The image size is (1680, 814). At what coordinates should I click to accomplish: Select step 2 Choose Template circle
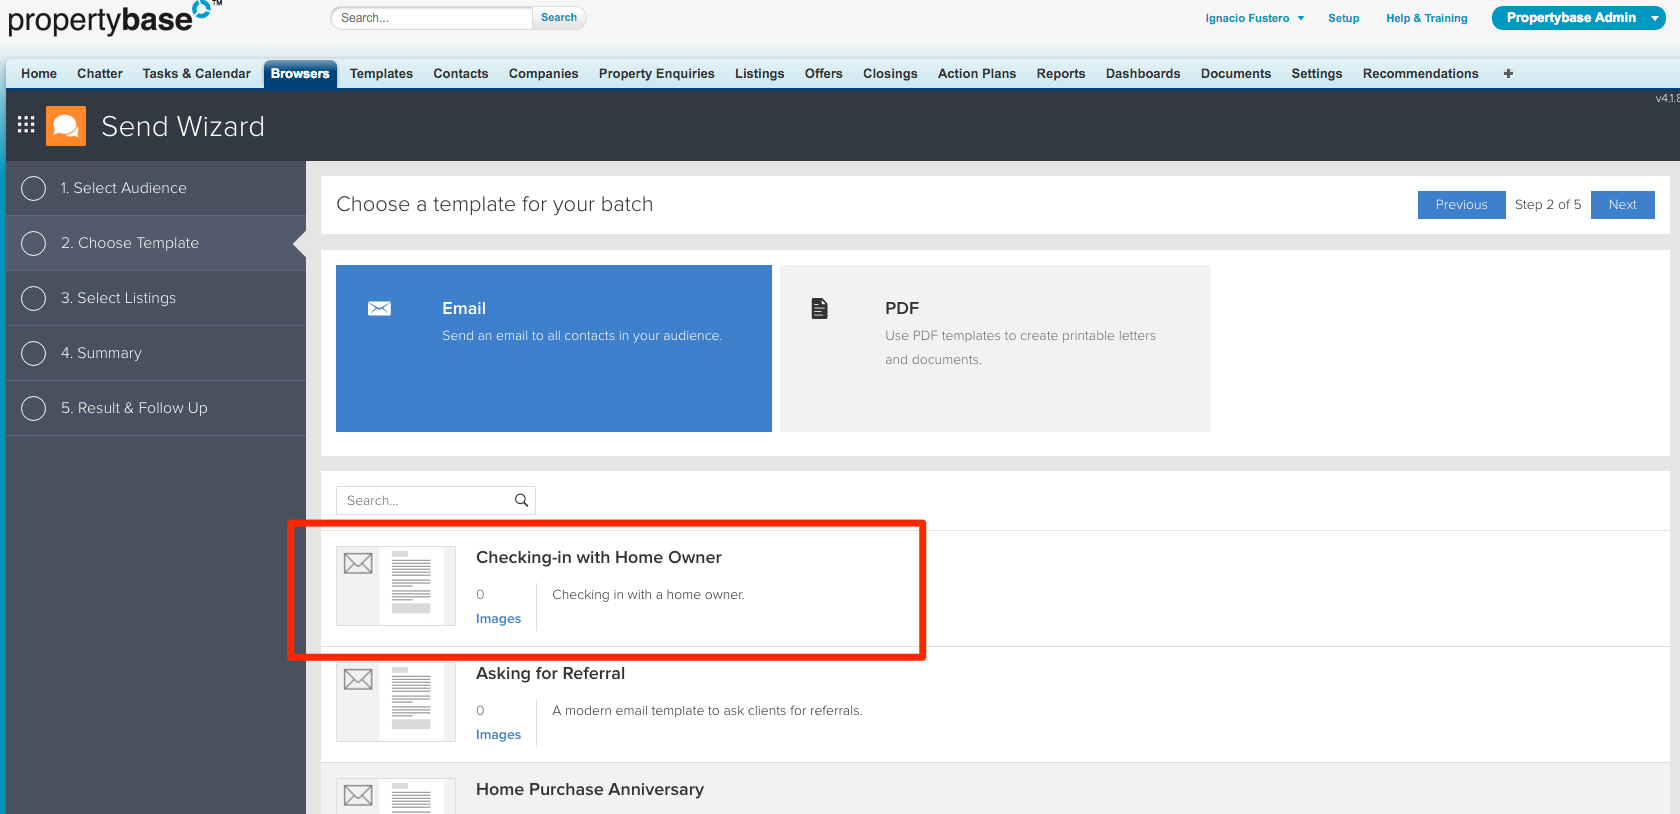33,243
